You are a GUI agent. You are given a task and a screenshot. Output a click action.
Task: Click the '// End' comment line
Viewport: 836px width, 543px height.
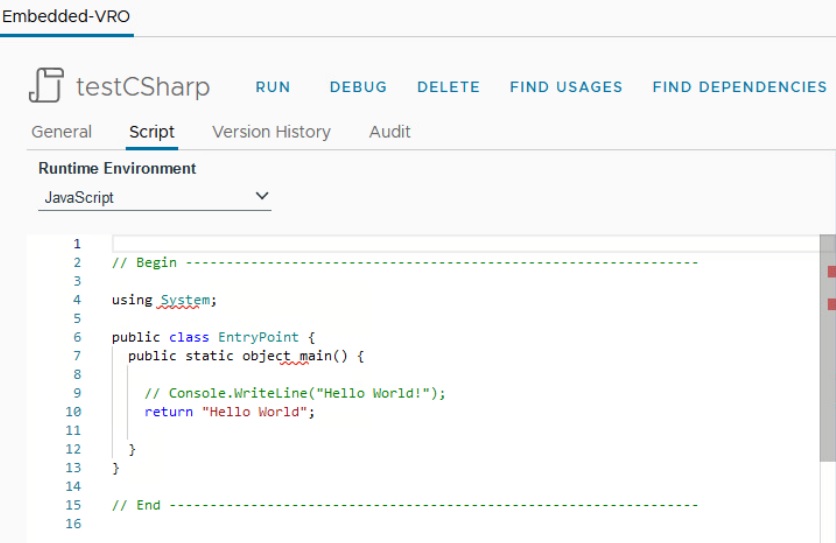coord(405,505)
